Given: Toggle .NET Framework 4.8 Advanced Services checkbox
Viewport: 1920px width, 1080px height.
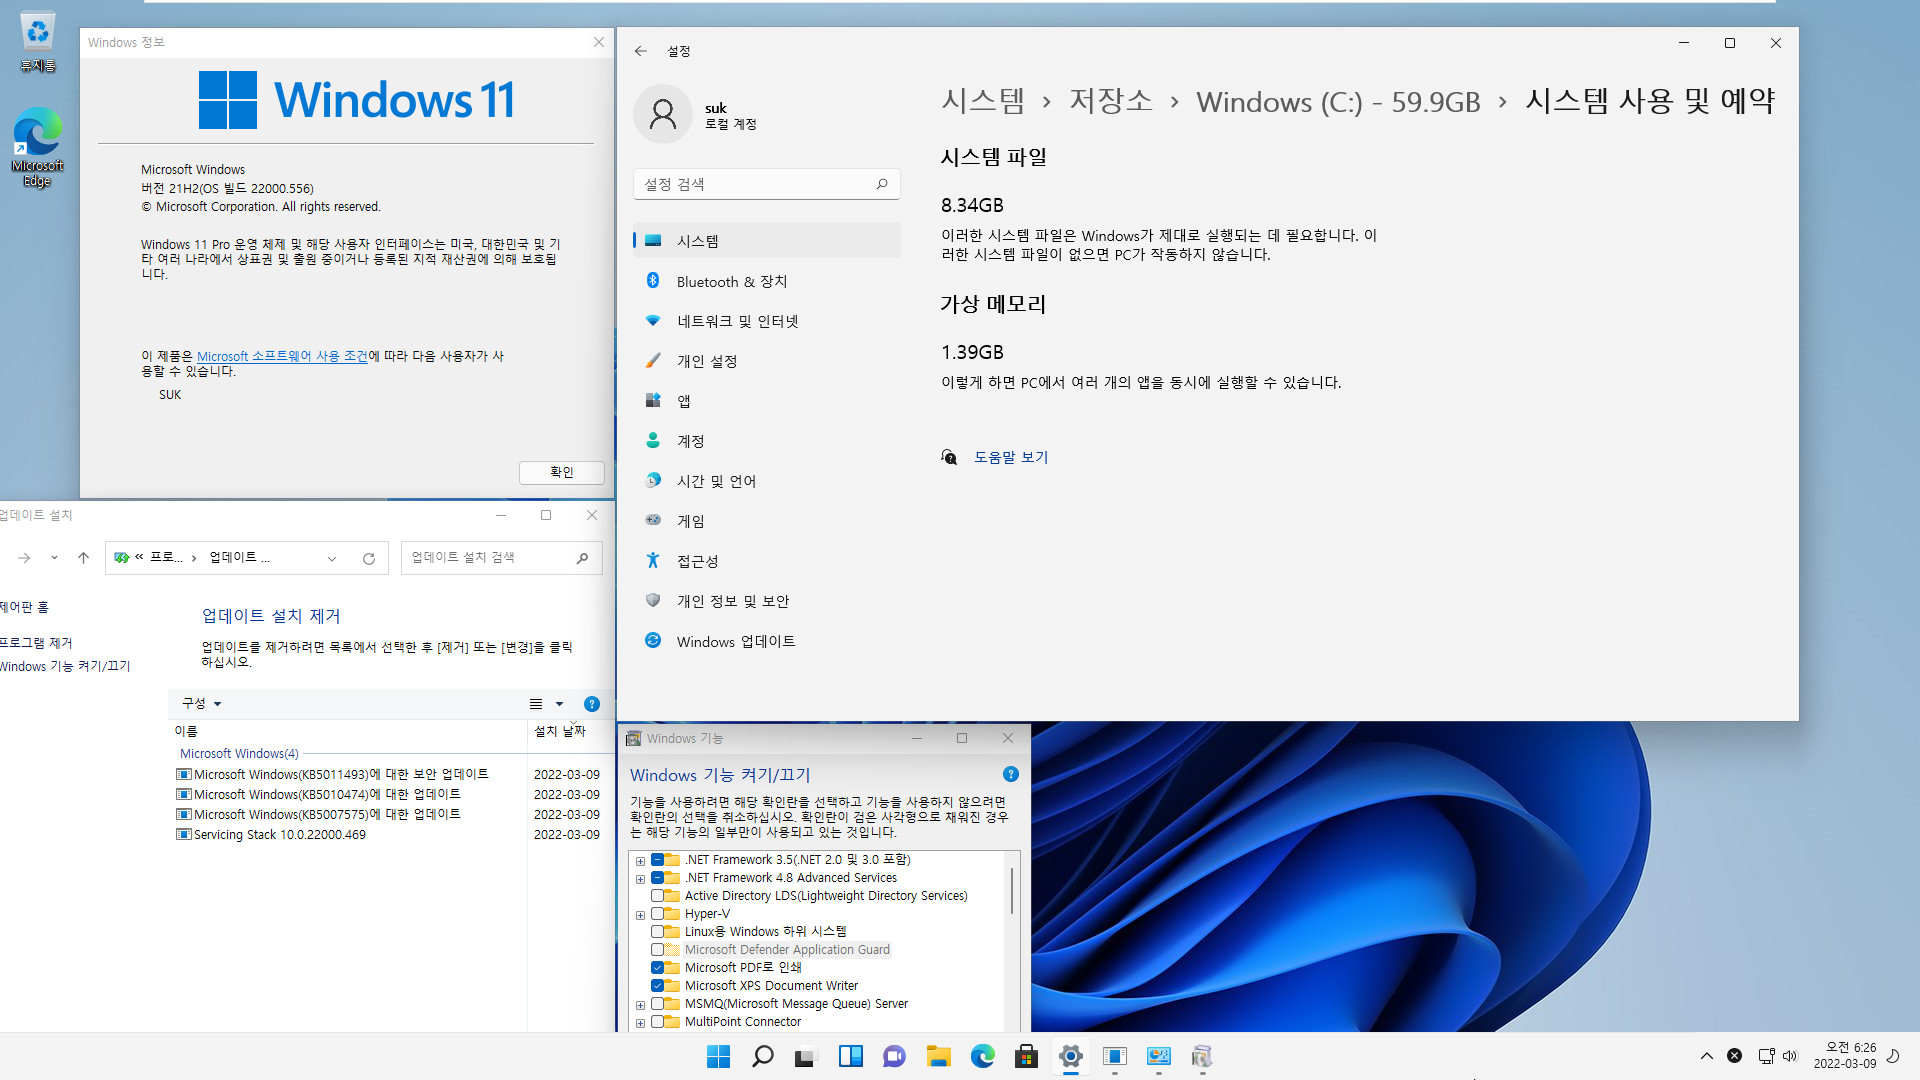Looking at the screenshot, I should pyautogui.click(x=657, y=878).
